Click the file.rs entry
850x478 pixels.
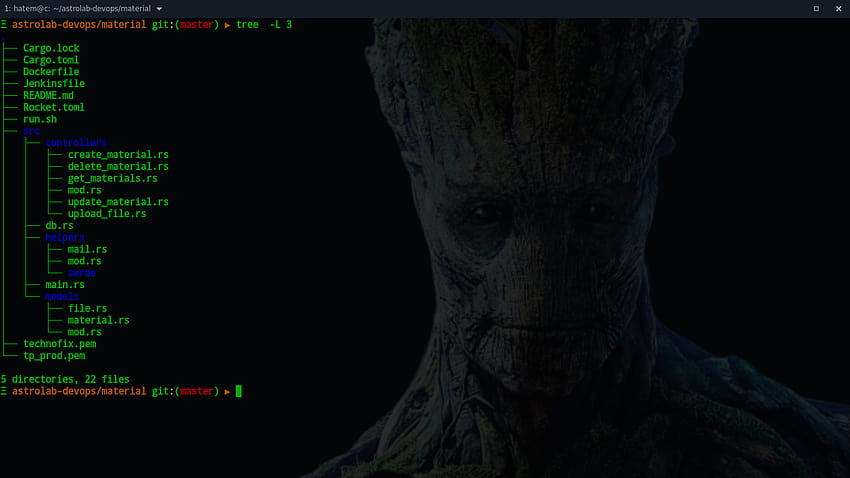(87, 308)
